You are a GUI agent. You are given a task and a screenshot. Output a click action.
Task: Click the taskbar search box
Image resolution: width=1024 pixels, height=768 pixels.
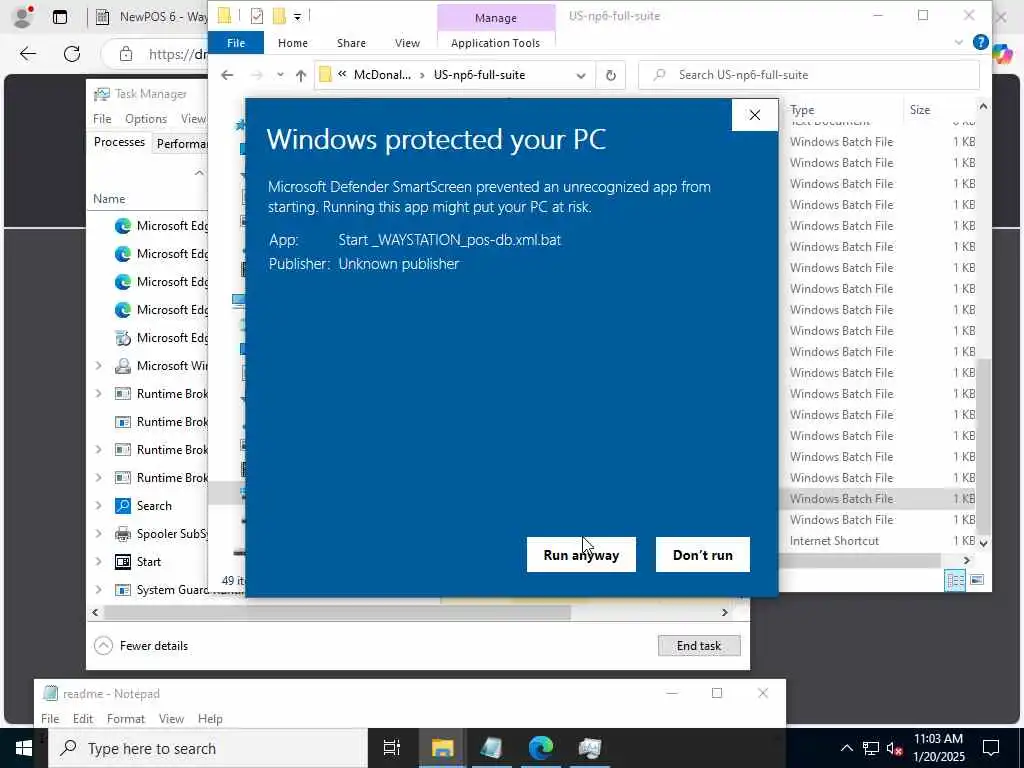(208, 748)
